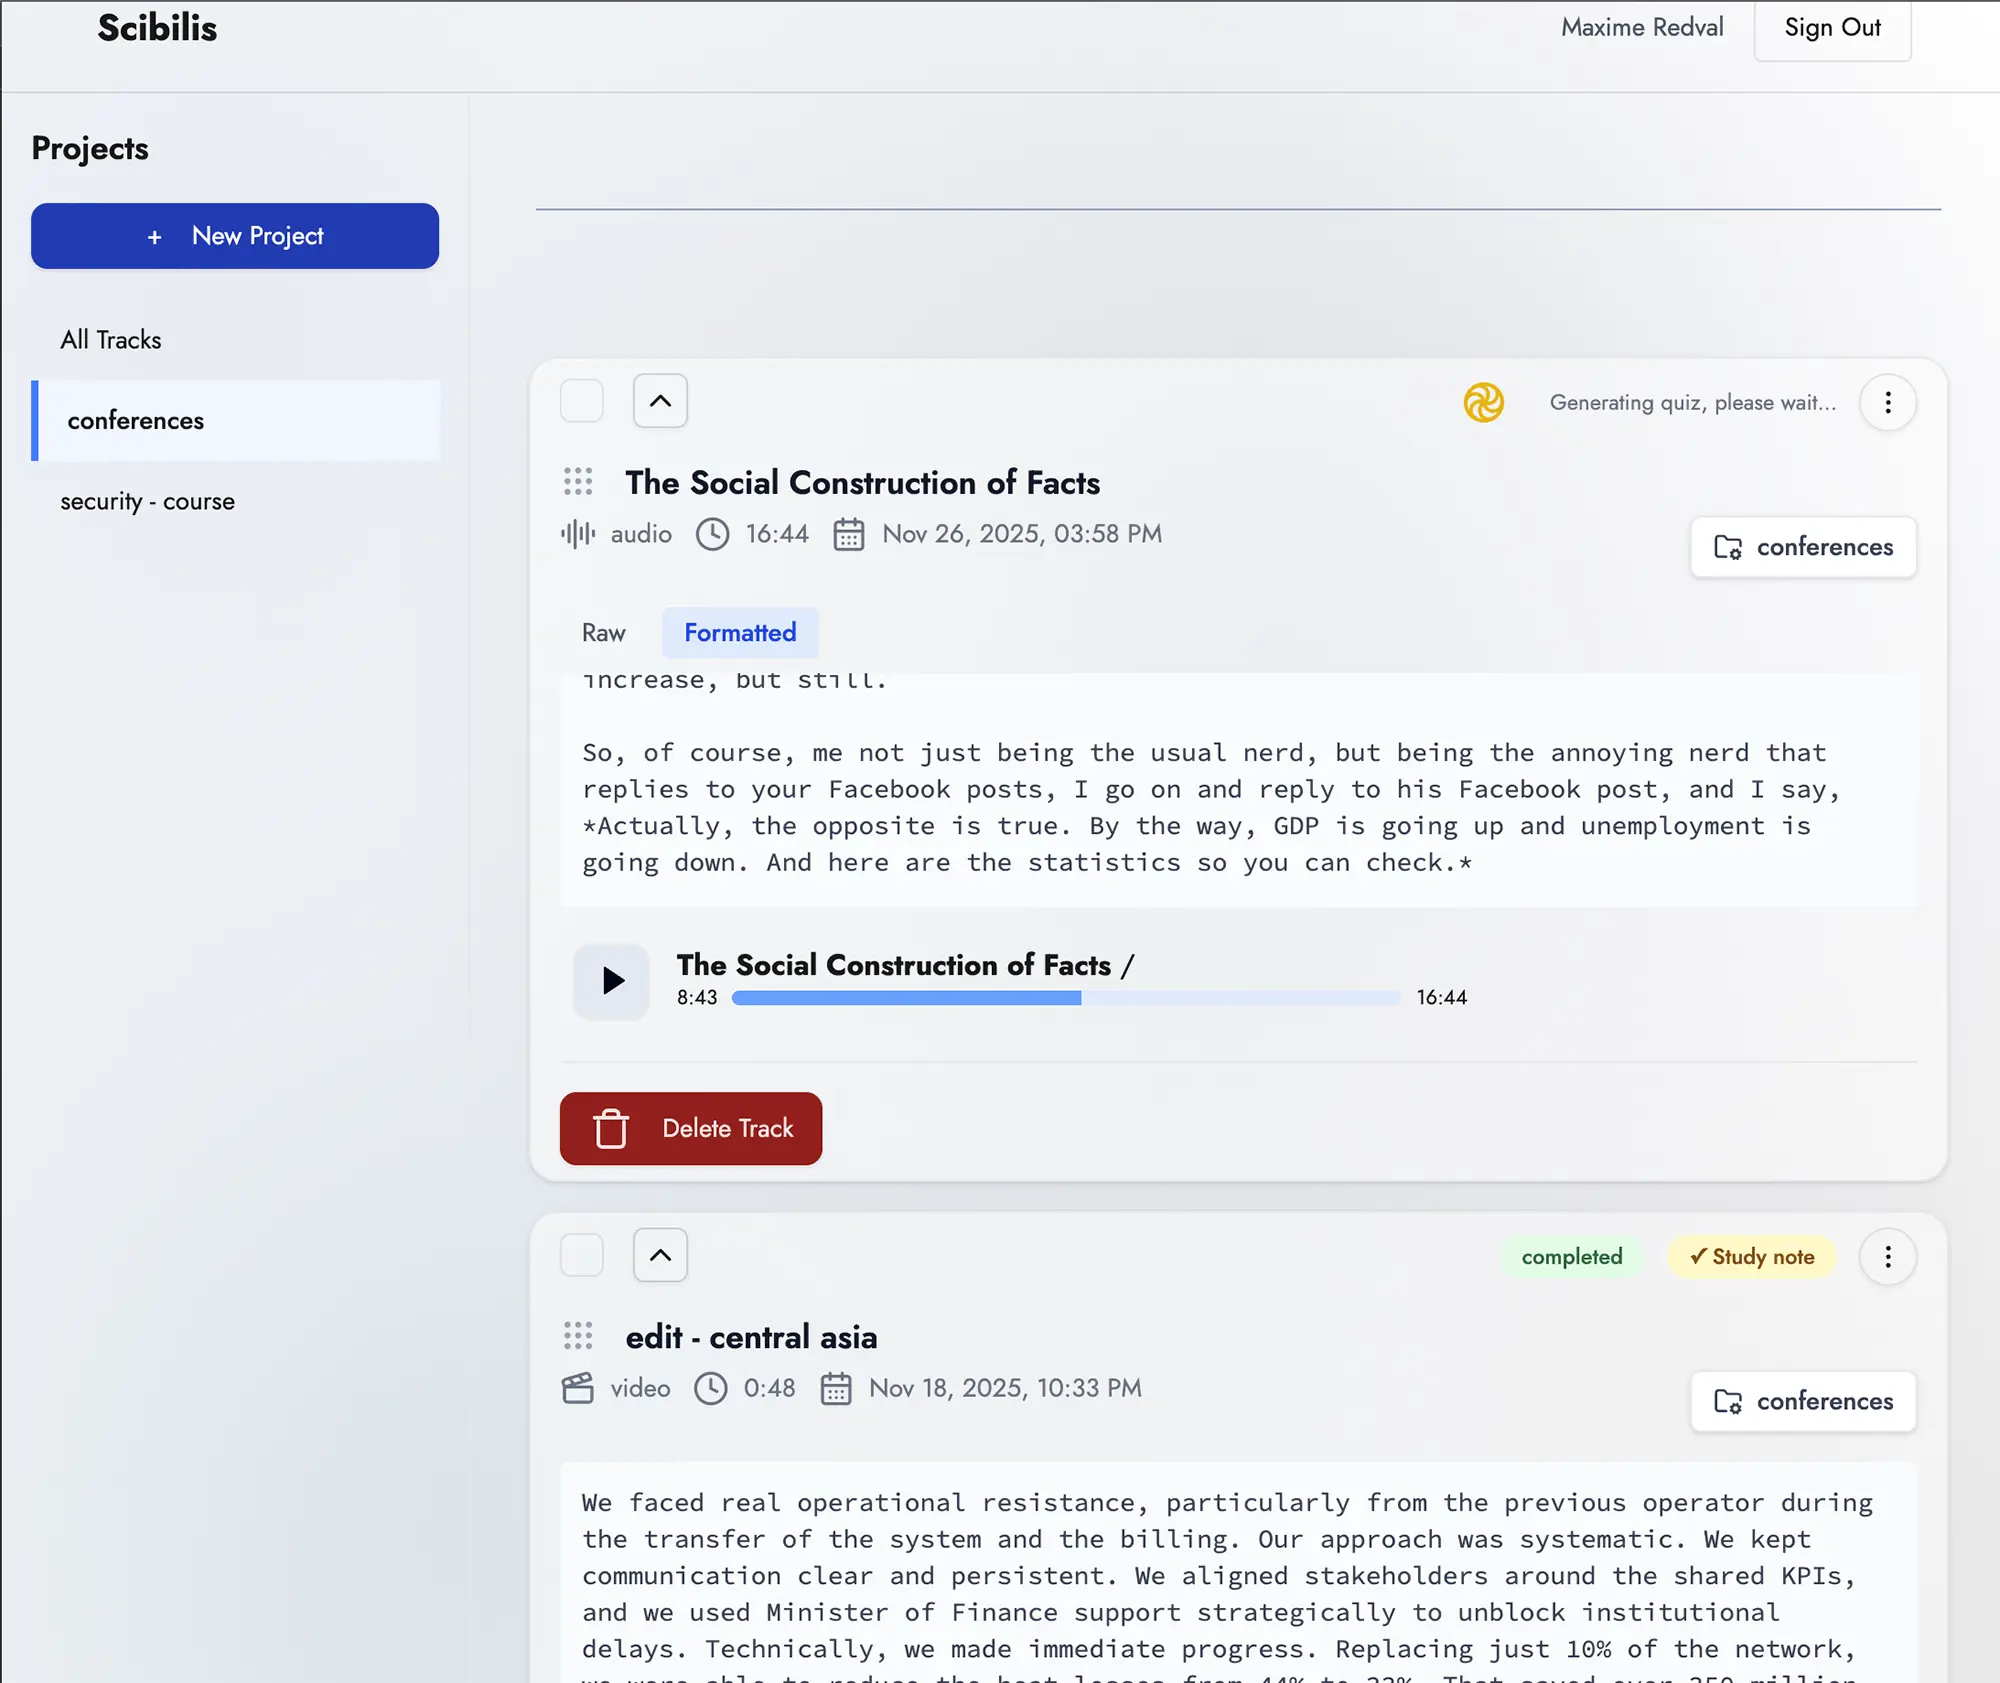
Task: Open security - course project in sidebar
Action: 148,501
